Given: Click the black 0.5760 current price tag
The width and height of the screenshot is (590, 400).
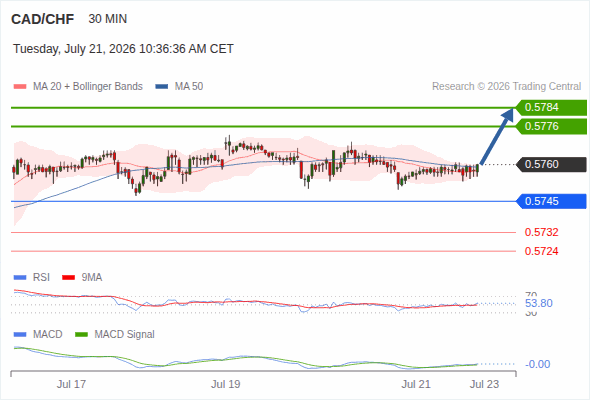Looking at the screenshot, I should 551,164.
